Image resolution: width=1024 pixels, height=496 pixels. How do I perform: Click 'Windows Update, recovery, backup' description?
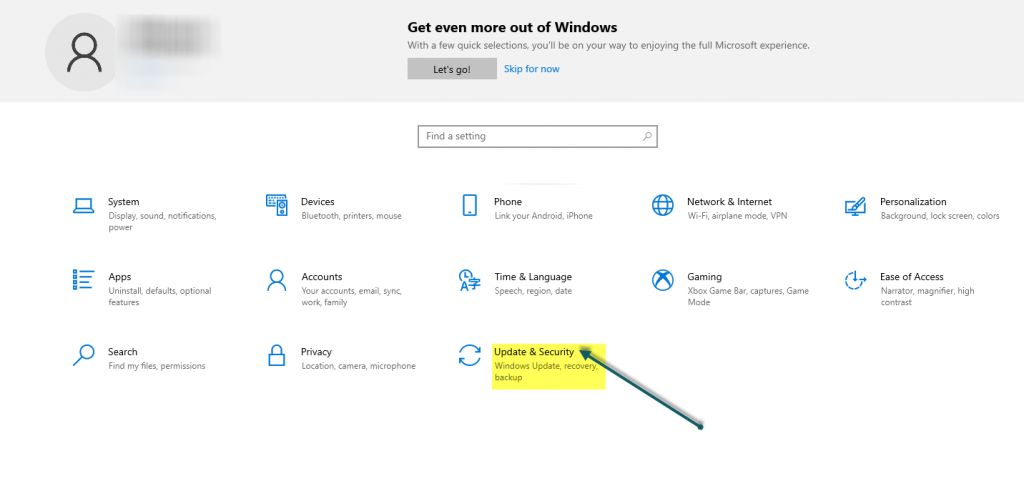(546, 372)
